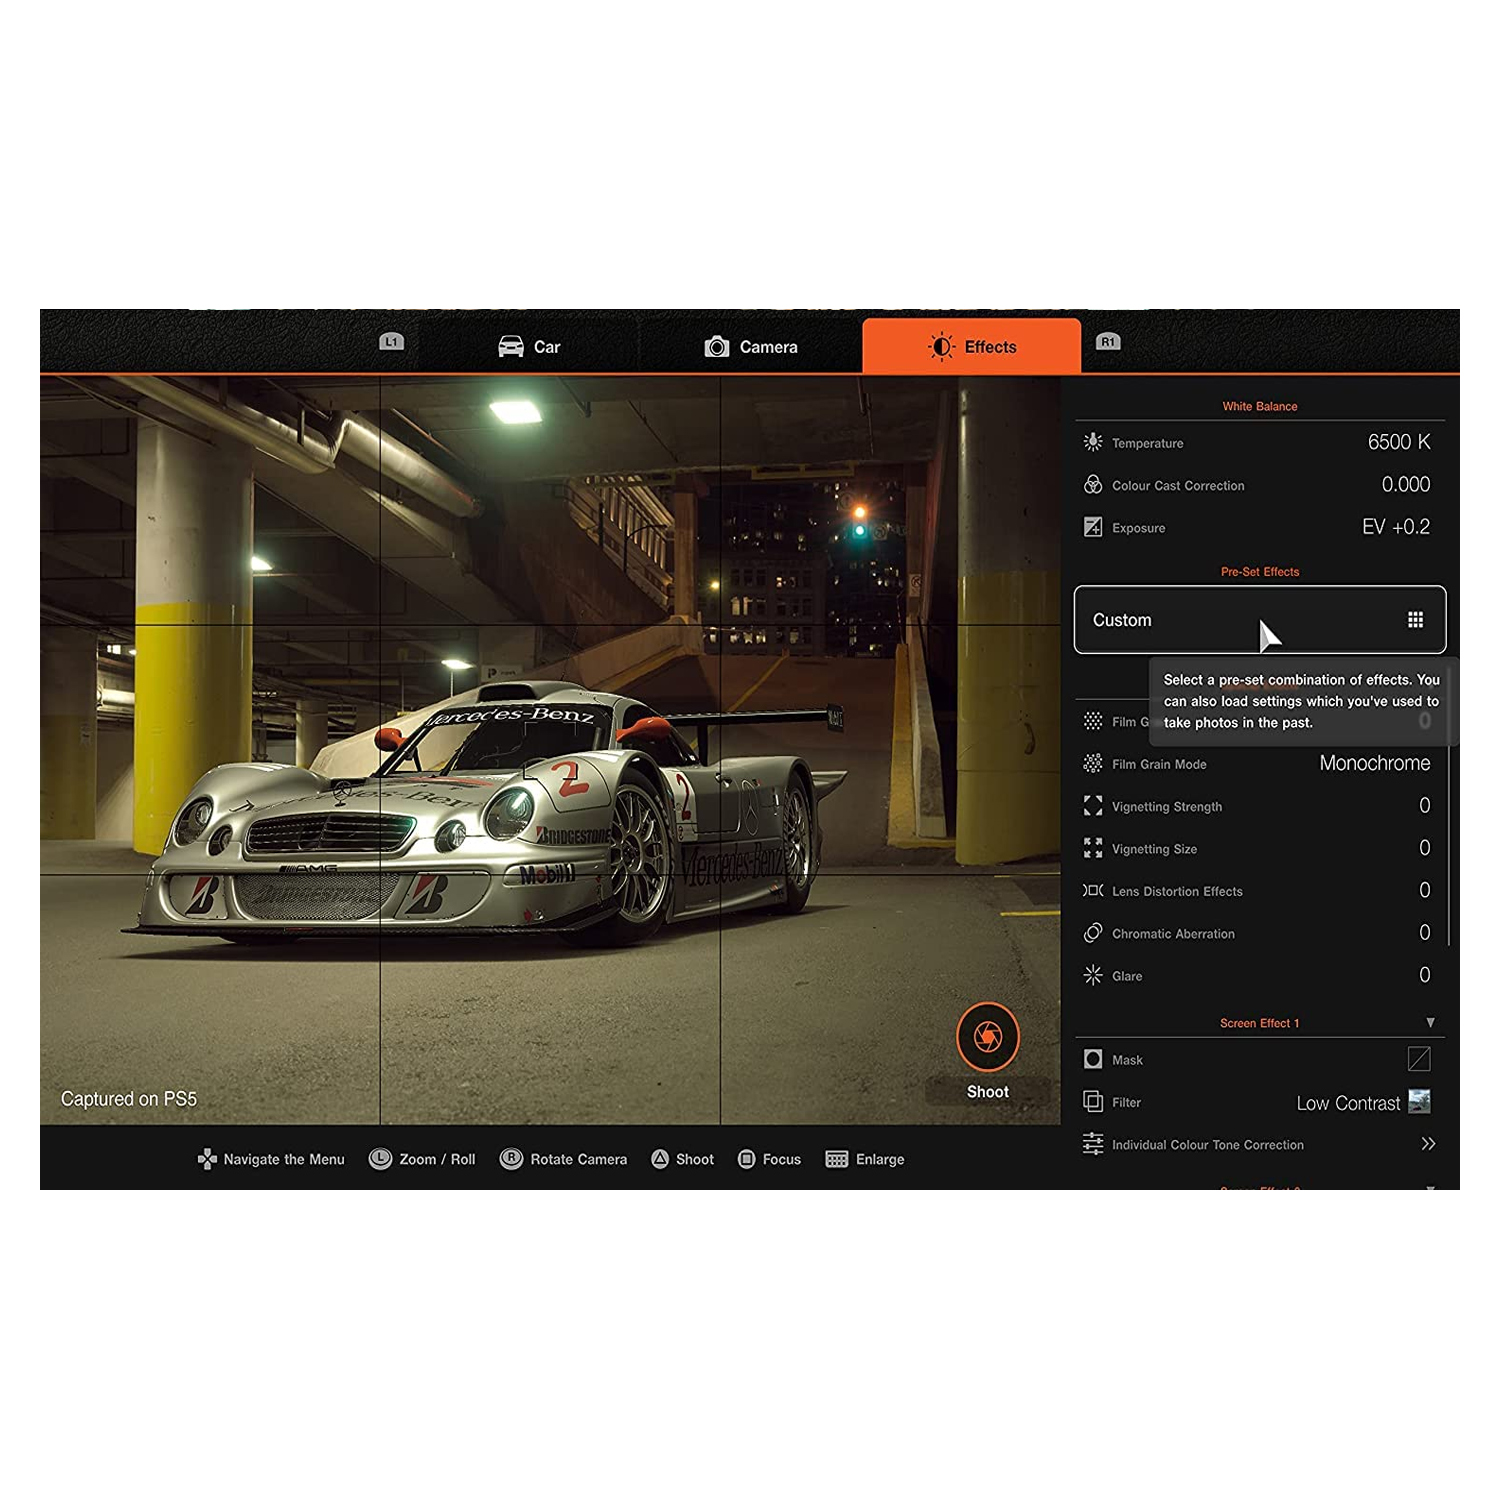
Task: Click the Colour Cast Correction icon
Action: [1093, 485]
